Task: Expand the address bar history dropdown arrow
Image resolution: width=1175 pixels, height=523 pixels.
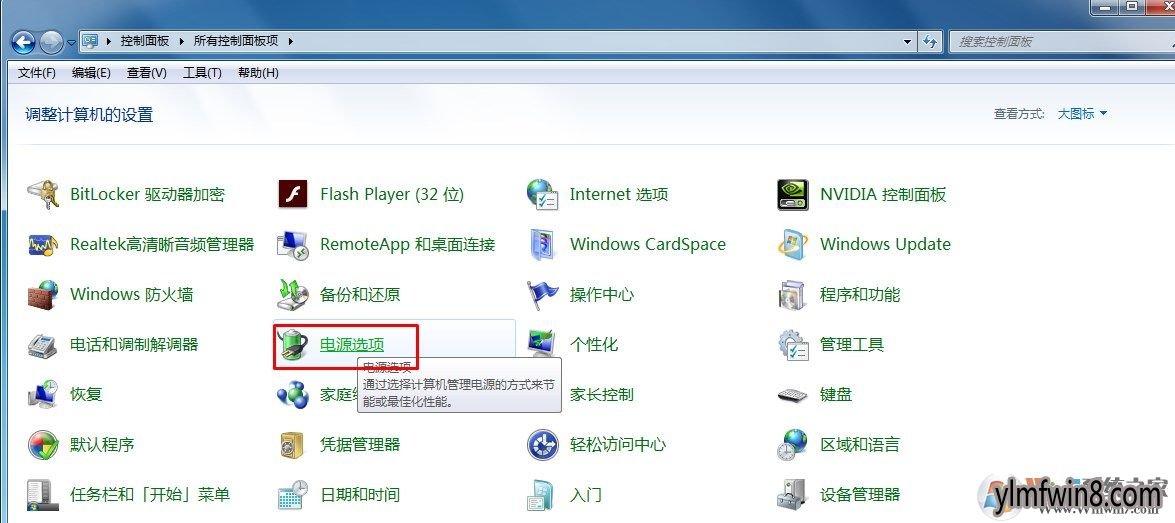Action: pos(907,42)
